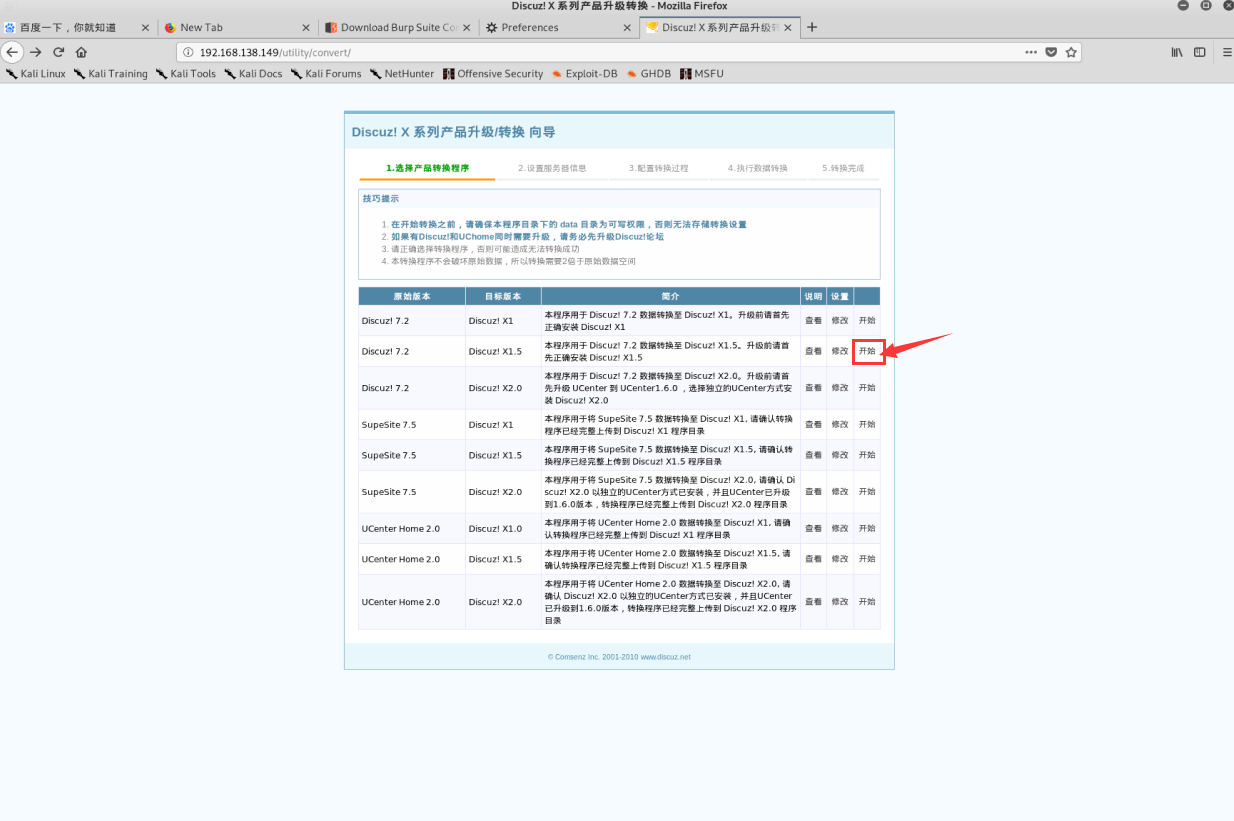Reload the current page
This screenshot has height=821, width=1234.
pos(59,52)
